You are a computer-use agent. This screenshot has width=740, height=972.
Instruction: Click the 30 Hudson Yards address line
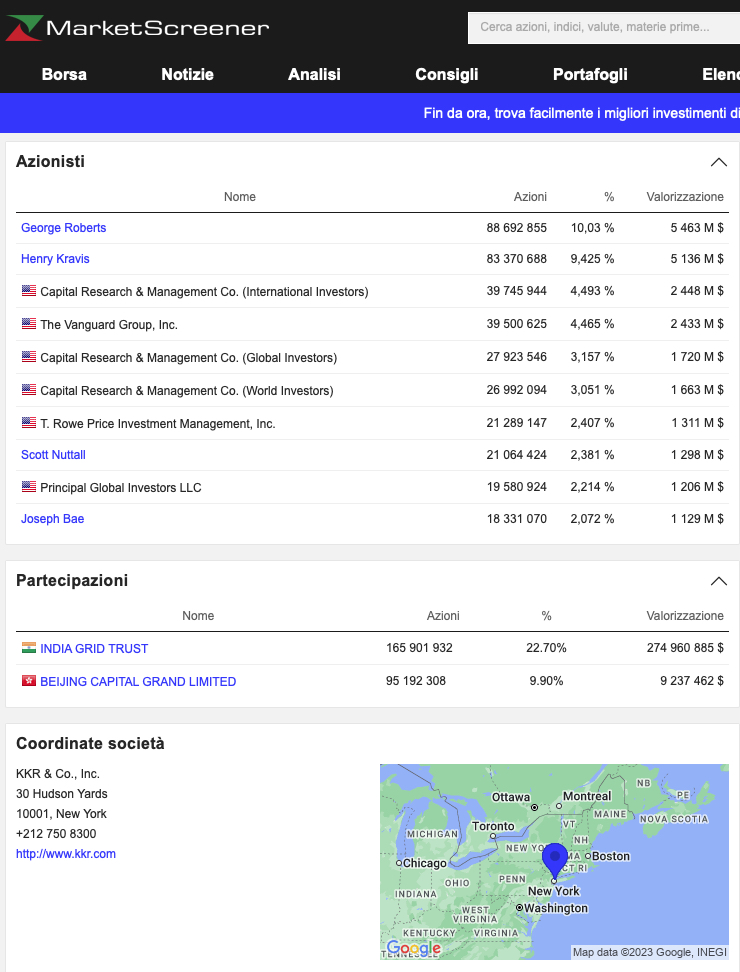tap(61, 793)
